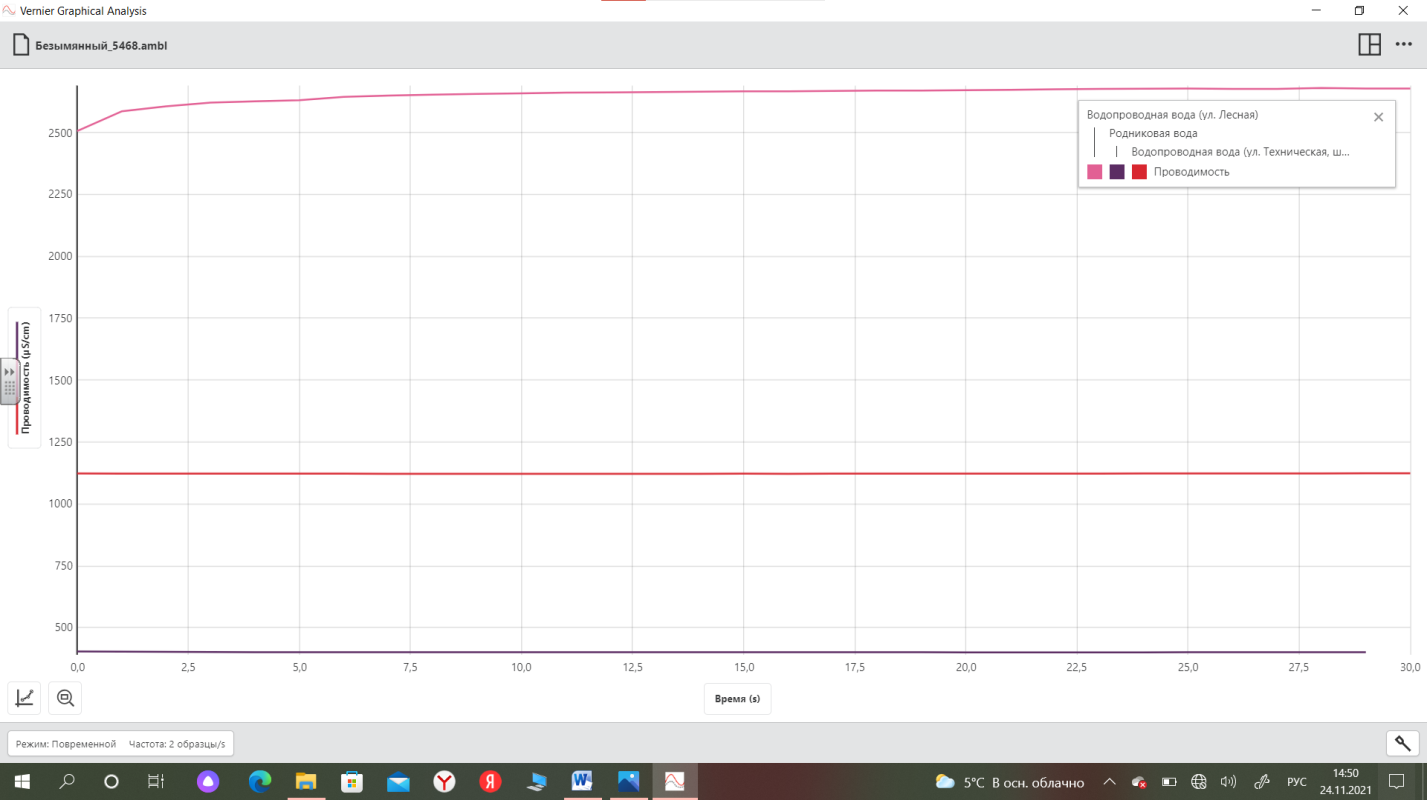Show hidden system tray icons

tap(1109, 781)
